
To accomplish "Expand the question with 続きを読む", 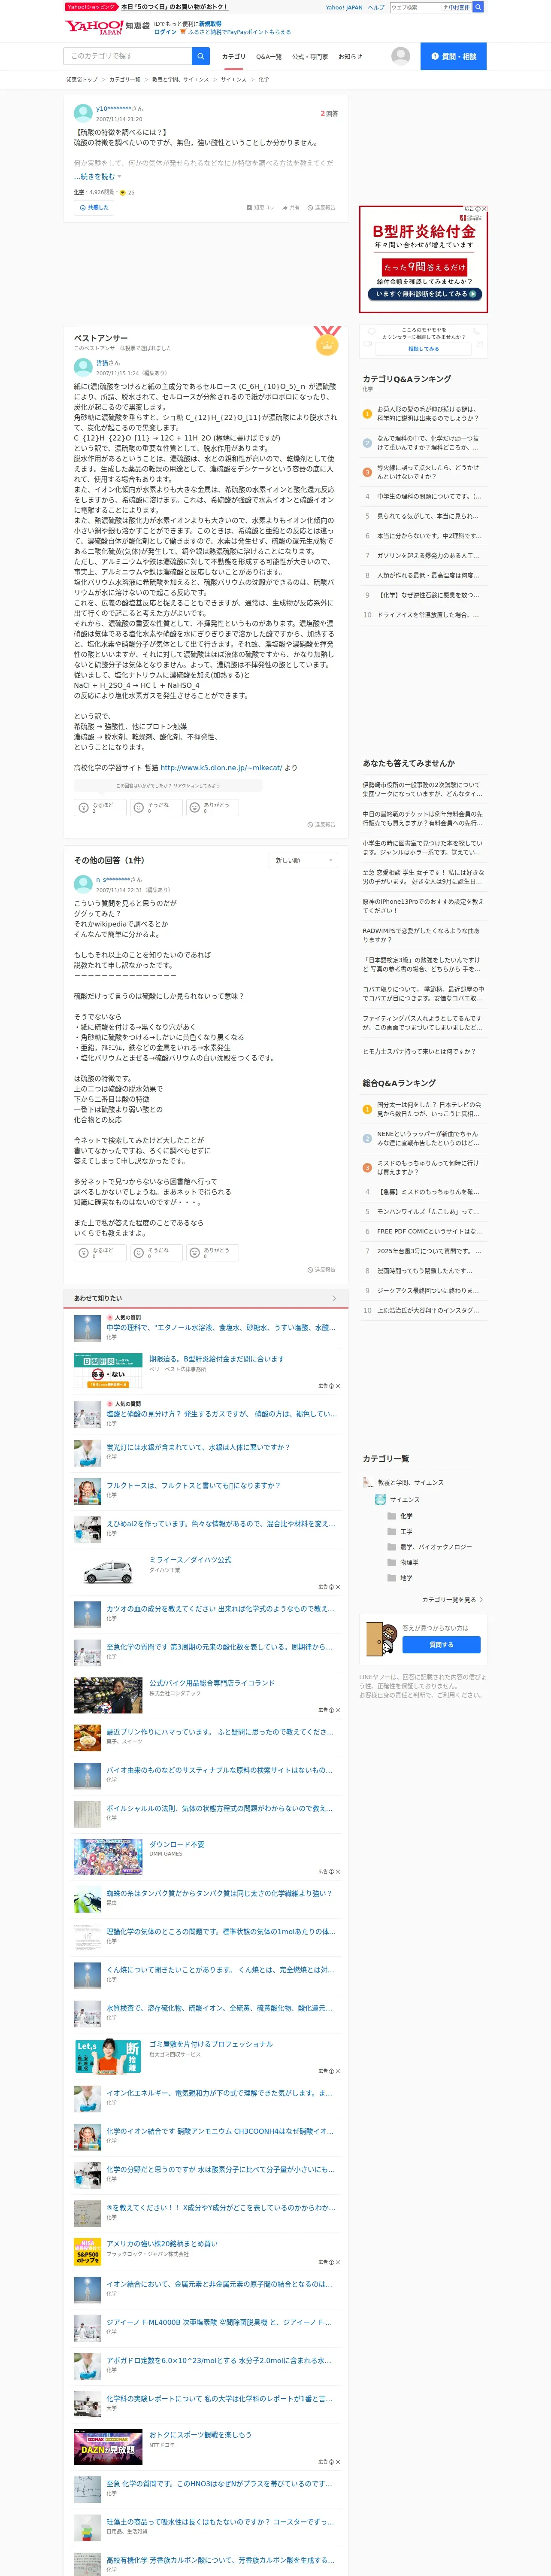I will pos(97,176).
